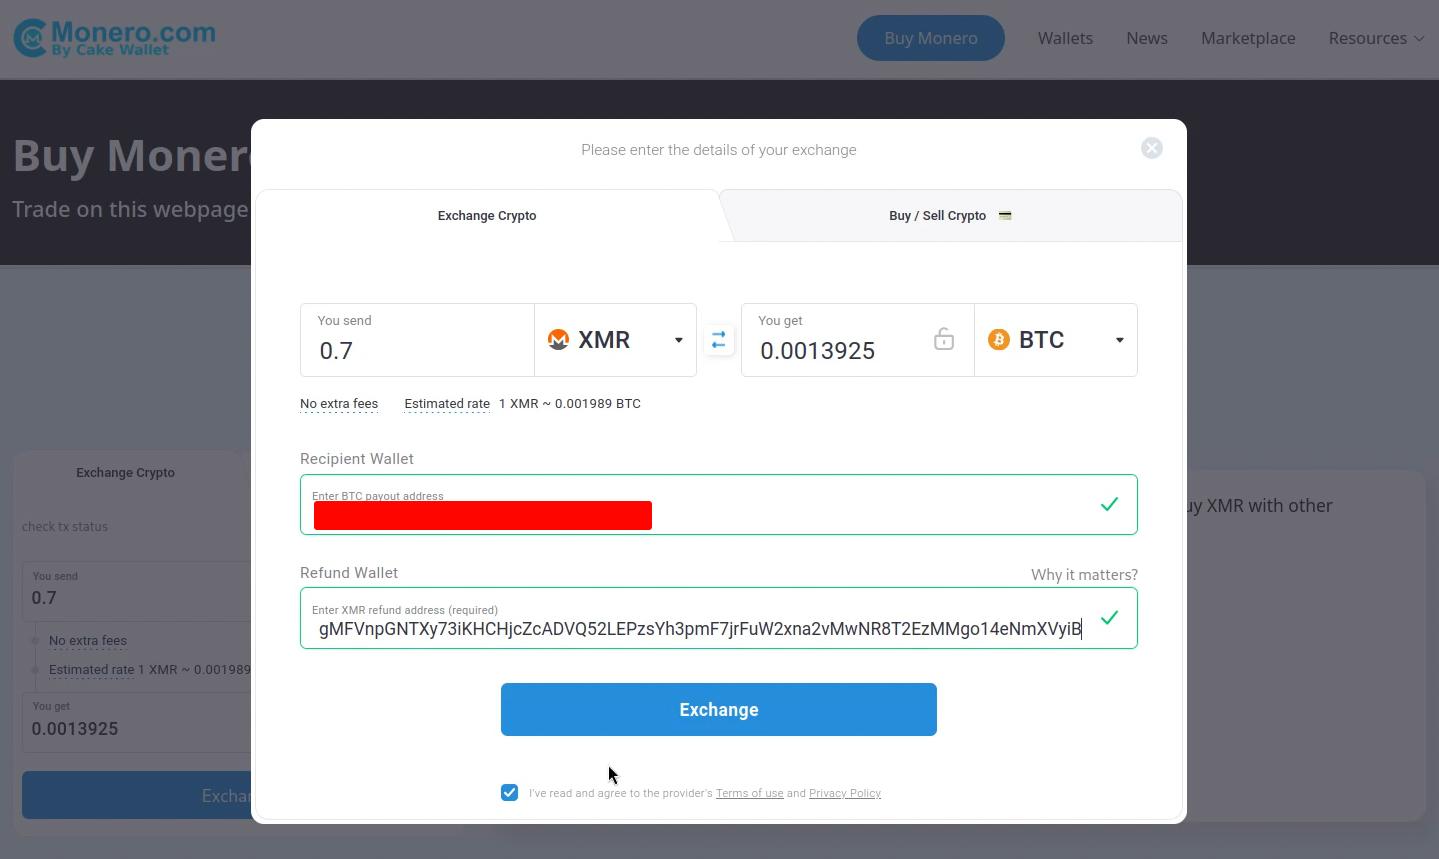Click the Monero.com logo

(114, 38)
